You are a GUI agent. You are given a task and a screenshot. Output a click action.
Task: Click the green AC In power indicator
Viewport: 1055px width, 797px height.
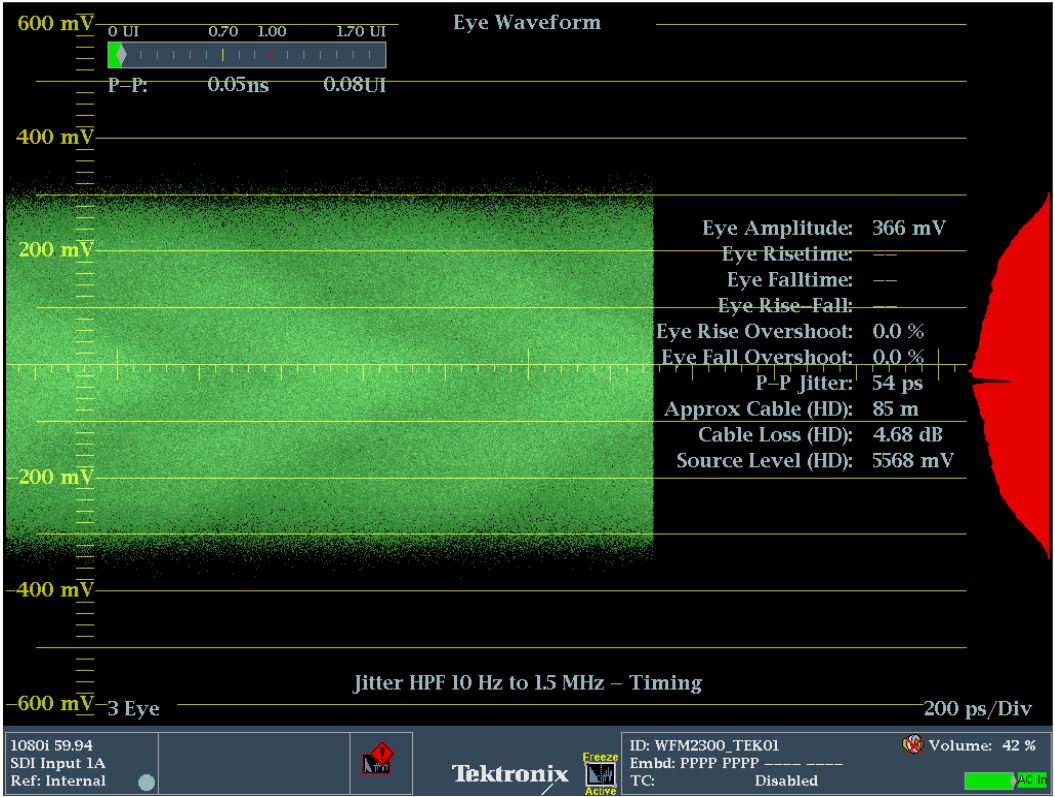pos(1032,780)
